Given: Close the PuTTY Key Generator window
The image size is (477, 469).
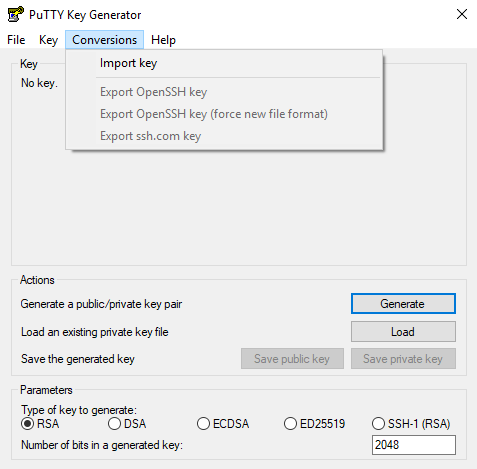Looking at the screenshot, I should [462, 14].
